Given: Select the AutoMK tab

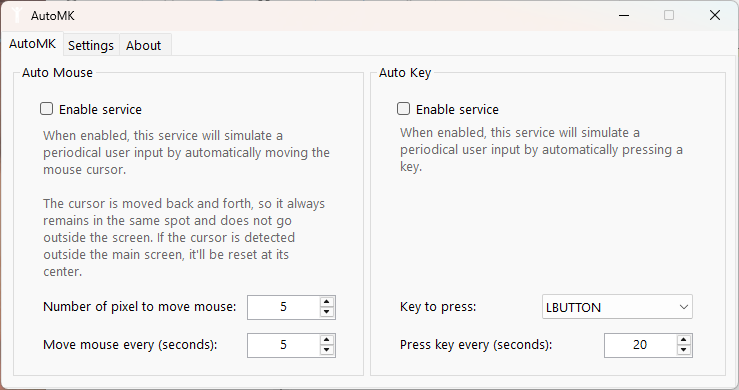Looking at the screenshot, I should coord(33,44).
